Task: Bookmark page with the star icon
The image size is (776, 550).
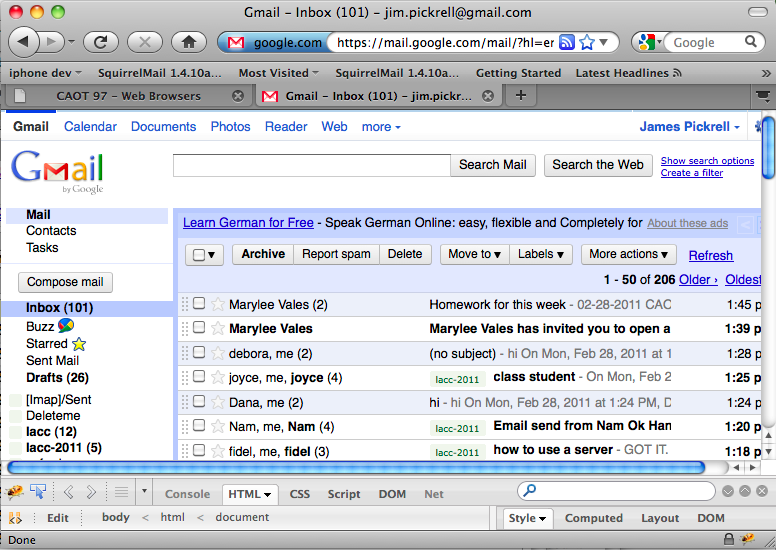Action: point(587,43)
